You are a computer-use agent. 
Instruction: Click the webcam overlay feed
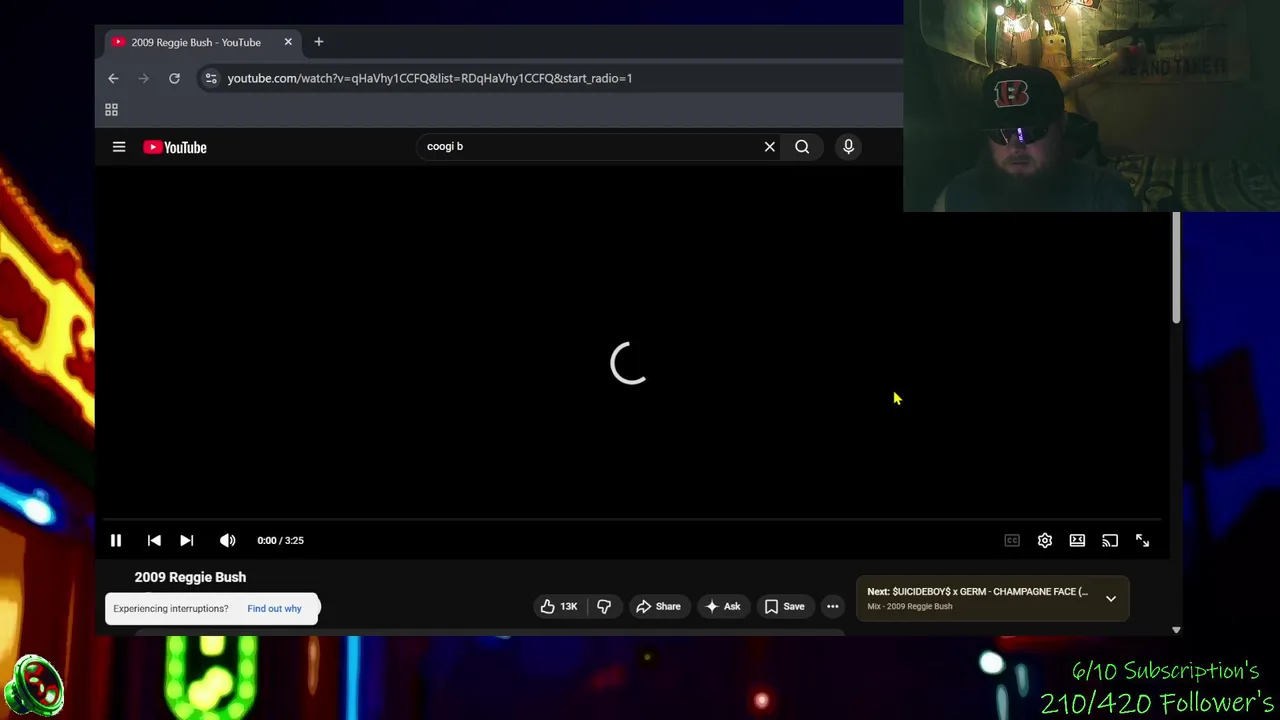tap(1091, 106)
